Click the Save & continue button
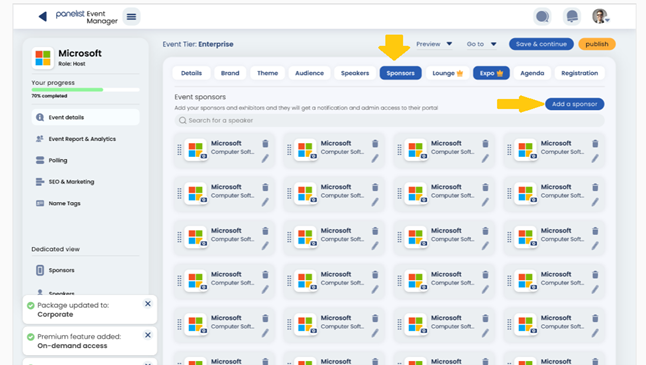The image size is (646, 365). point(541,44)
